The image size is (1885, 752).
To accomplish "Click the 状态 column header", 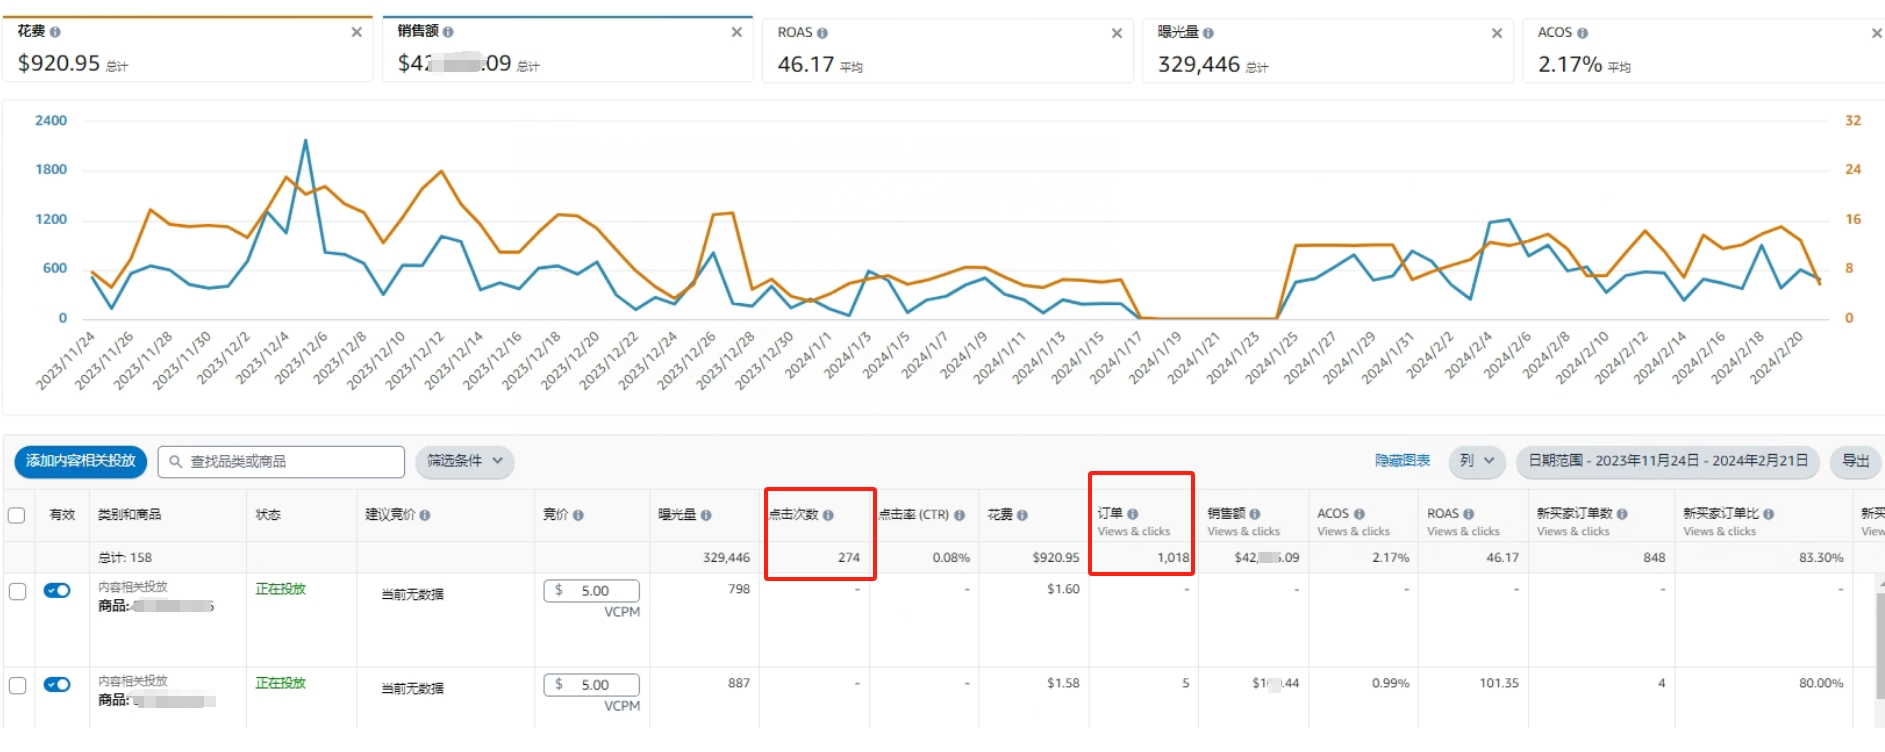I will pos(268,515).
